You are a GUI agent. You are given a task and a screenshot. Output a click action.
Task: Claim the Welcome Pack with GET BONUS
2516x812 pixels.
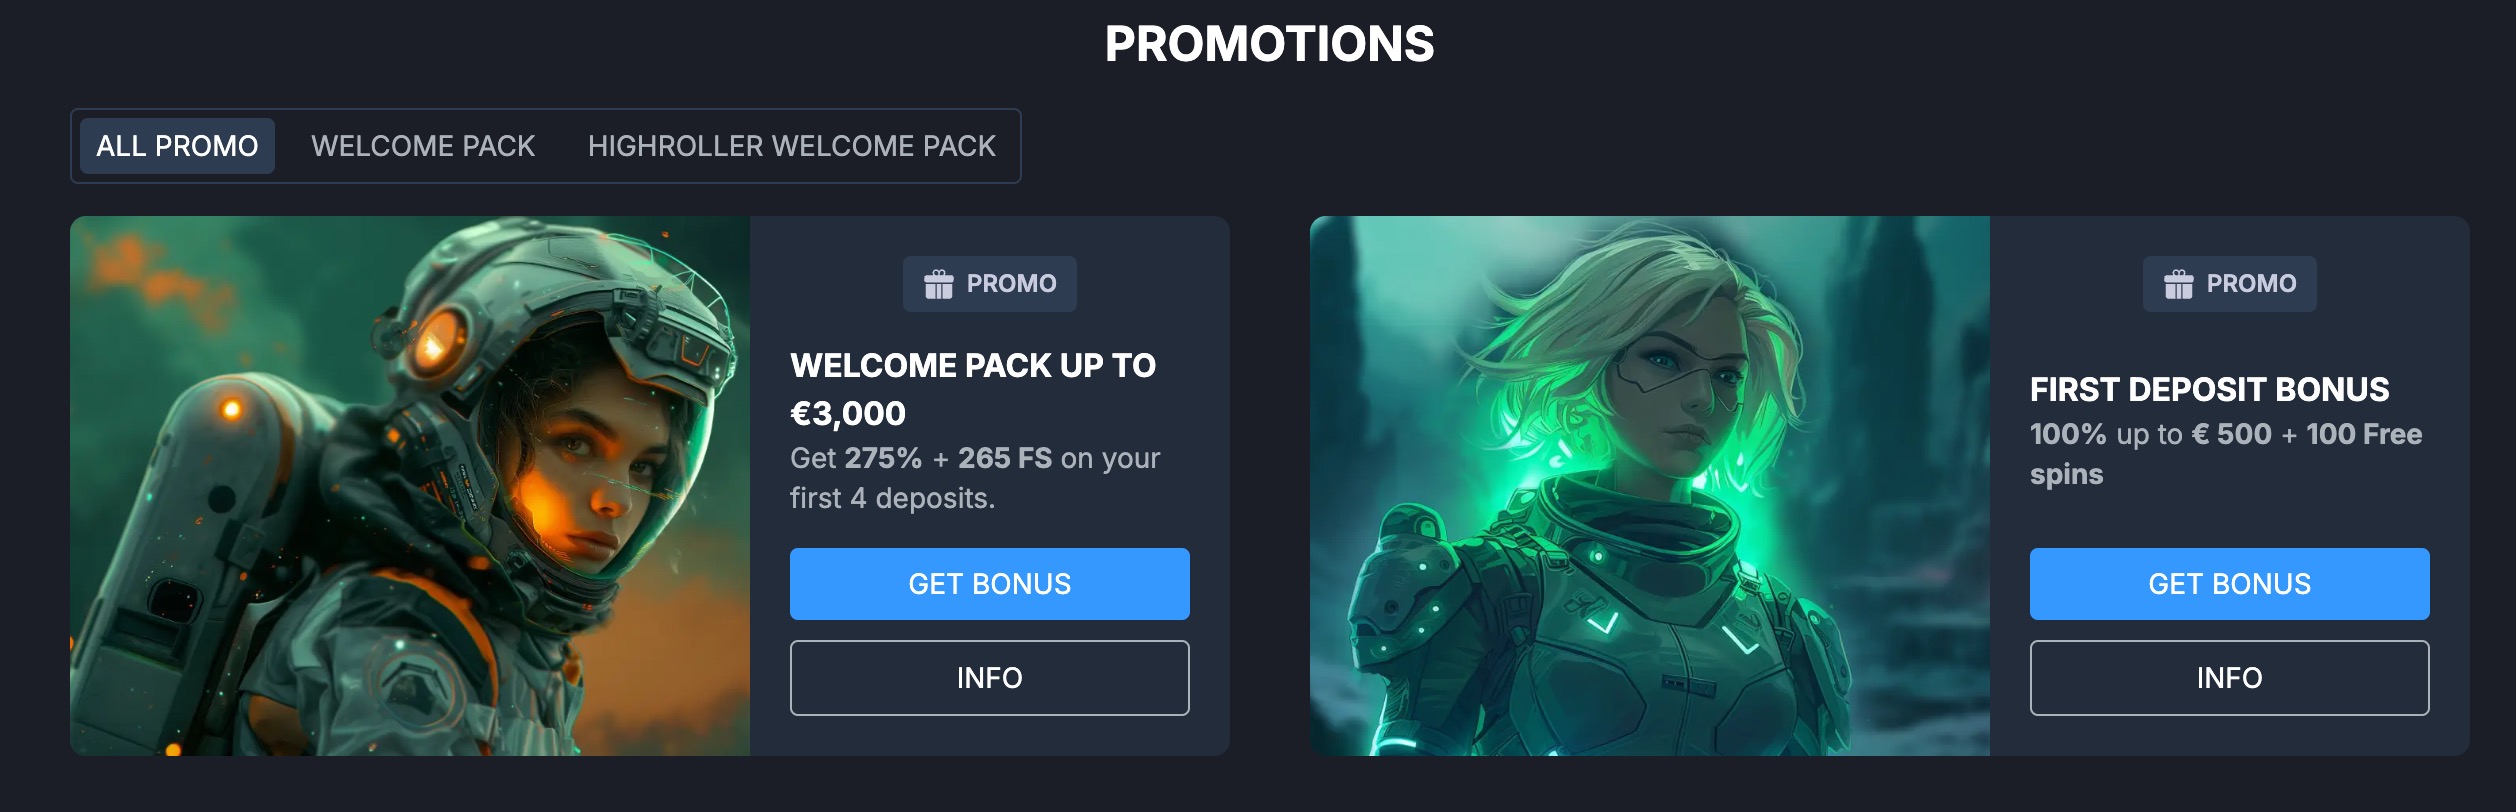(989, 584)
